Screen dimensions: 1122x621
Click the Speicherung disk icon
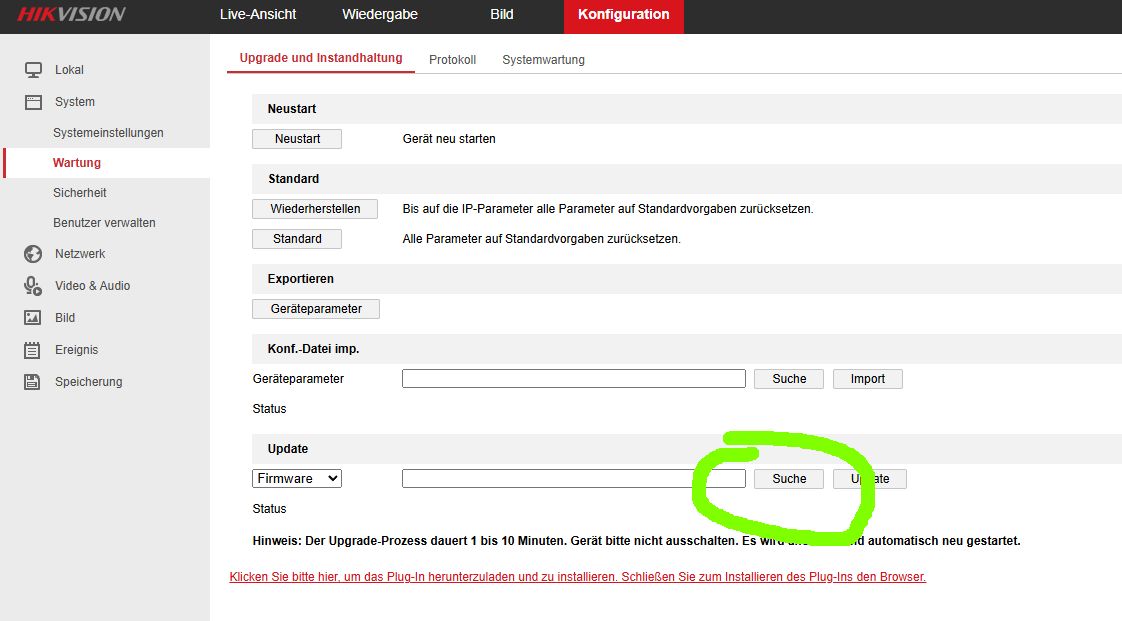pyautogui.click(x=33, y=382)
